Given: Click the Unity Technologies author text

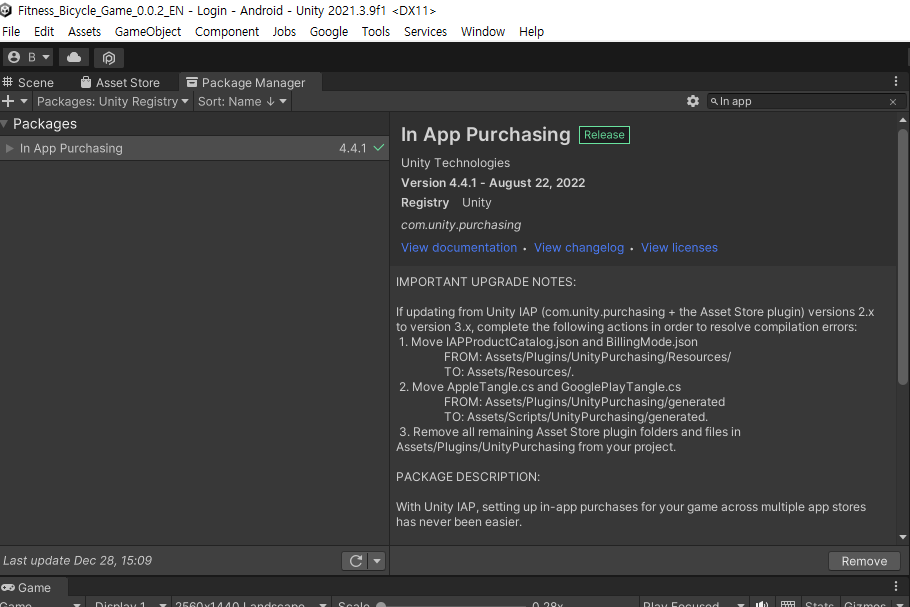Looking at the screenshot, I should (x=455, y=163).
